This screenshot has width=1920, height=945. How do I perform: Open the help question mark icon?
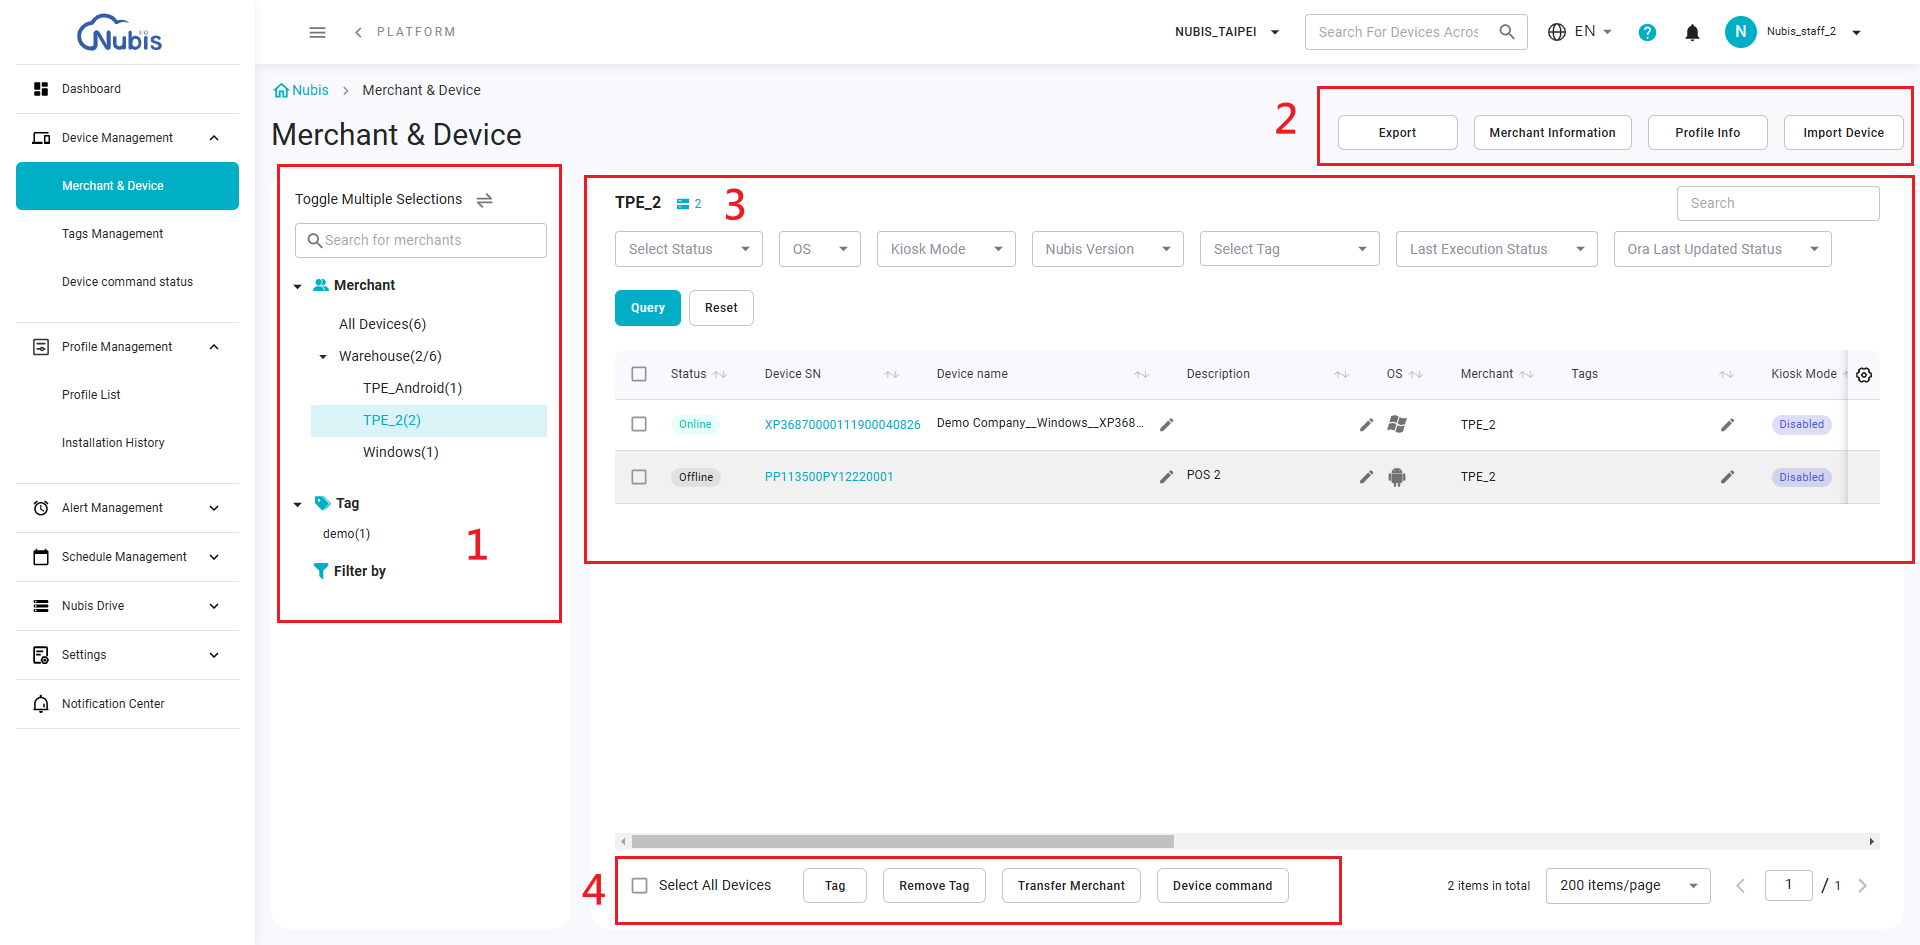[1647, 32]
